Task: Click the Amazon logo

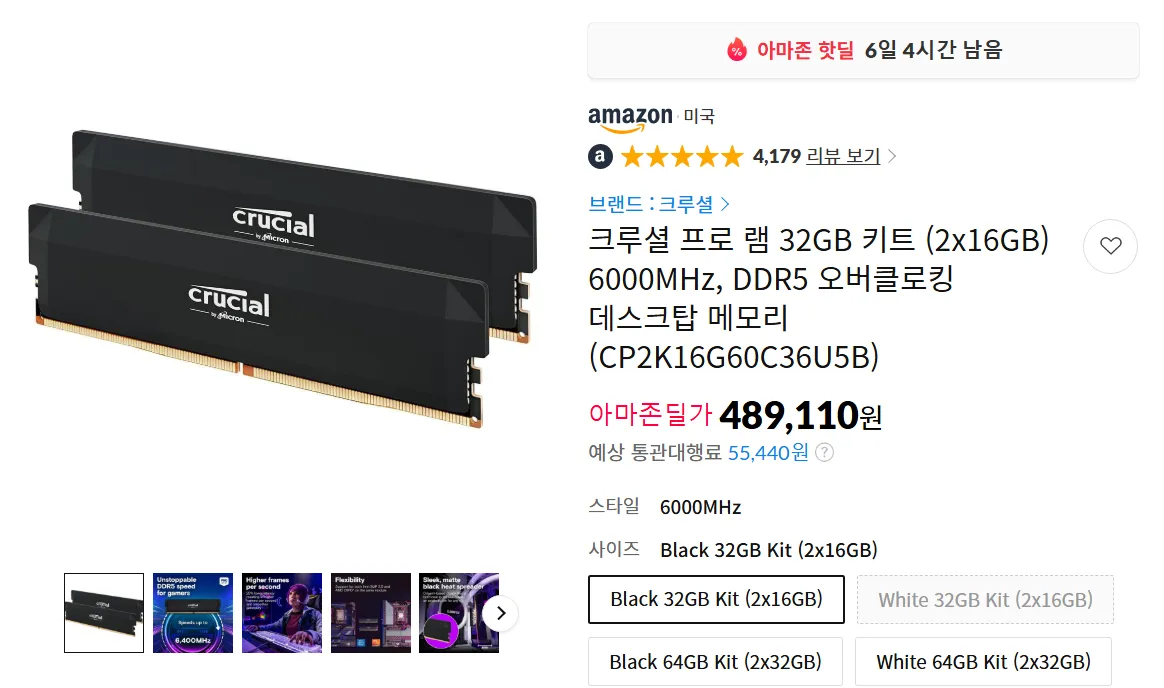Action: click(630, 117)
